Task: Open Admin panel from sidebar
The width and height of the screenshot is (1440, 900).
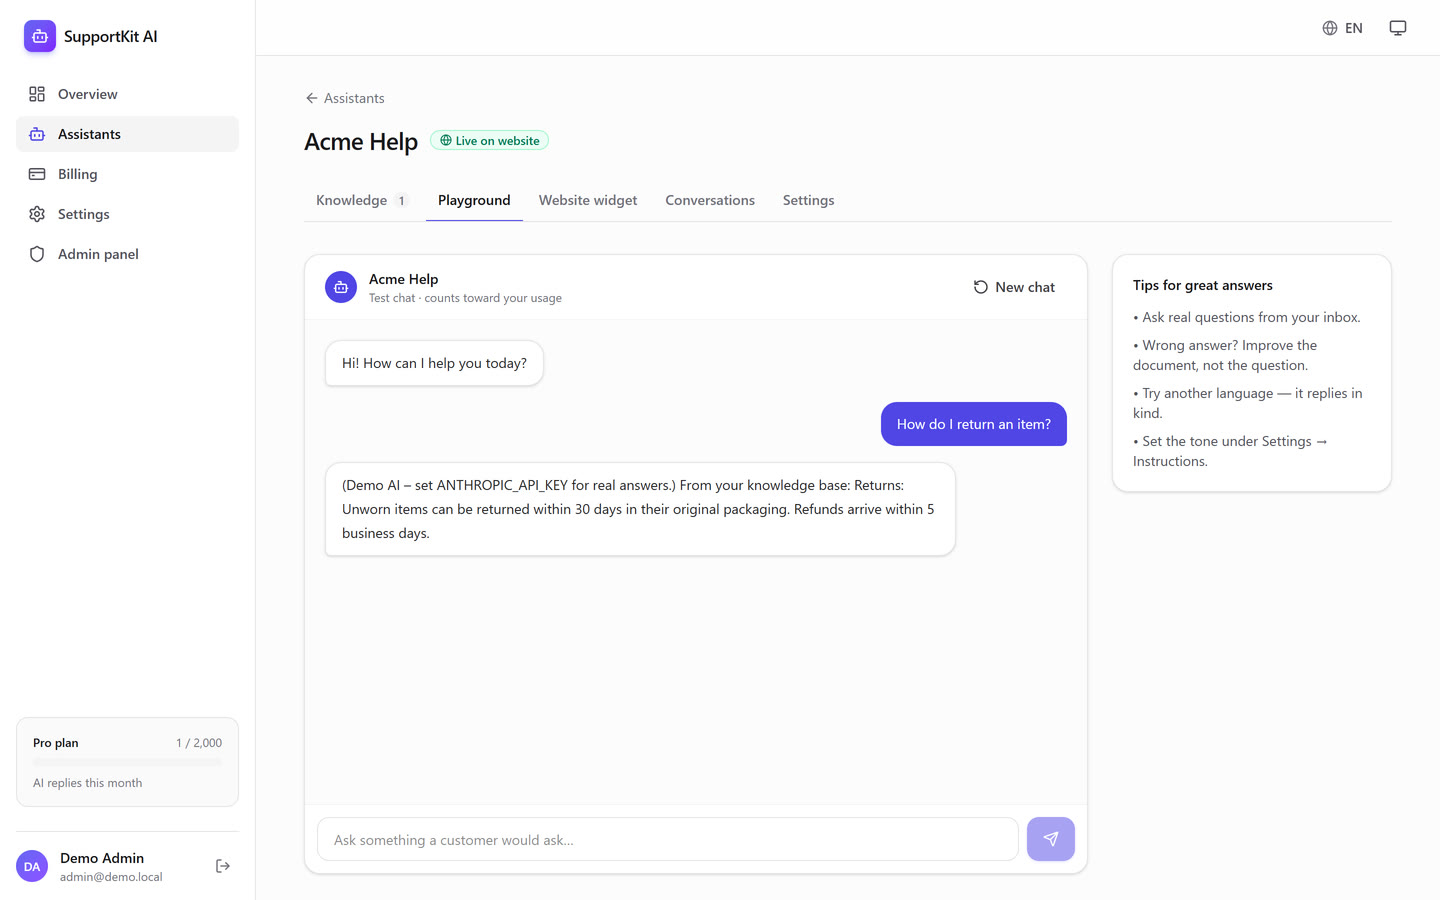Action: 128,254
